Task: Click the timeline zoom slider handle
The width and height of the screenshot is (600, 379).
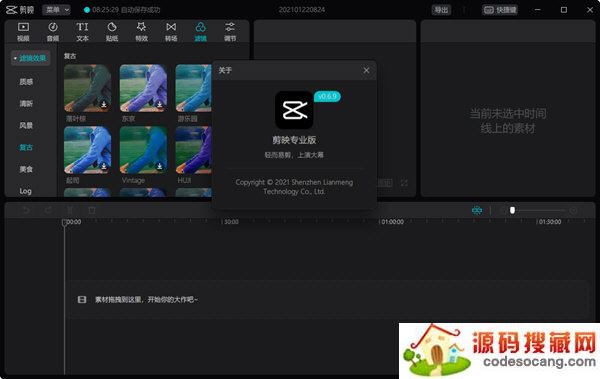Action: (x=512, y=210)
